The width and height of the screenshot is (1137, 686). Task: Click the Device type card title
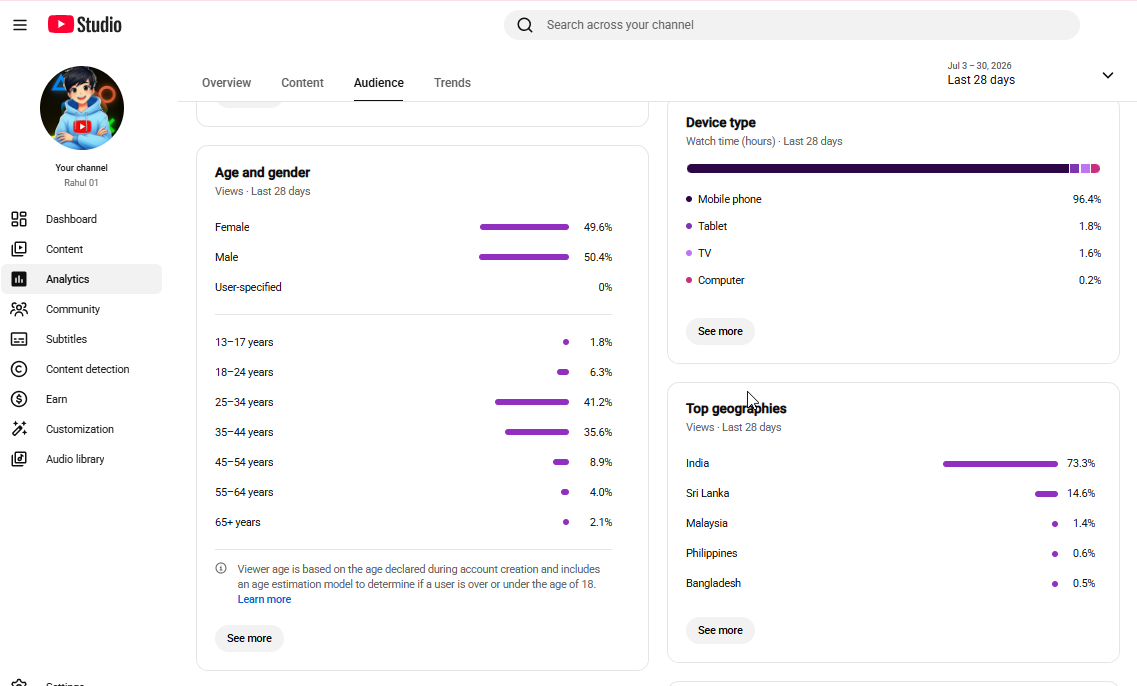point(721,123)
